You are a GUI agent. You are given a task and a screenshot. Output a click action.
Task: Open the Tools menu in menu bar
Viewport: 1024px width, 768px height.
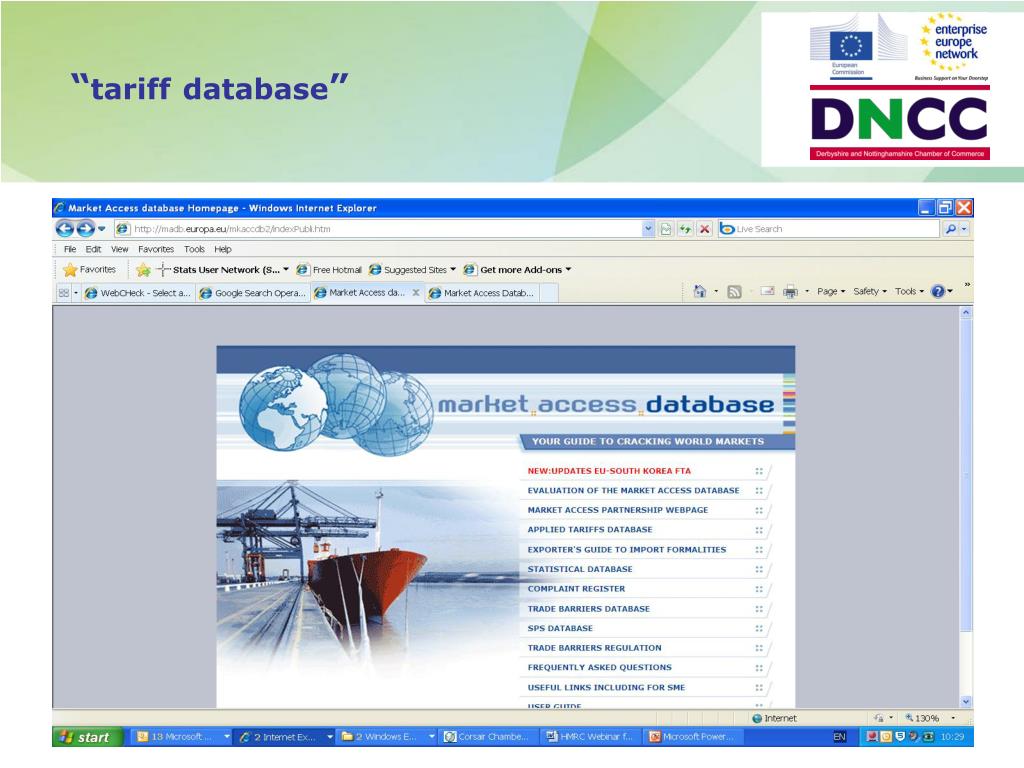(194, 249)
